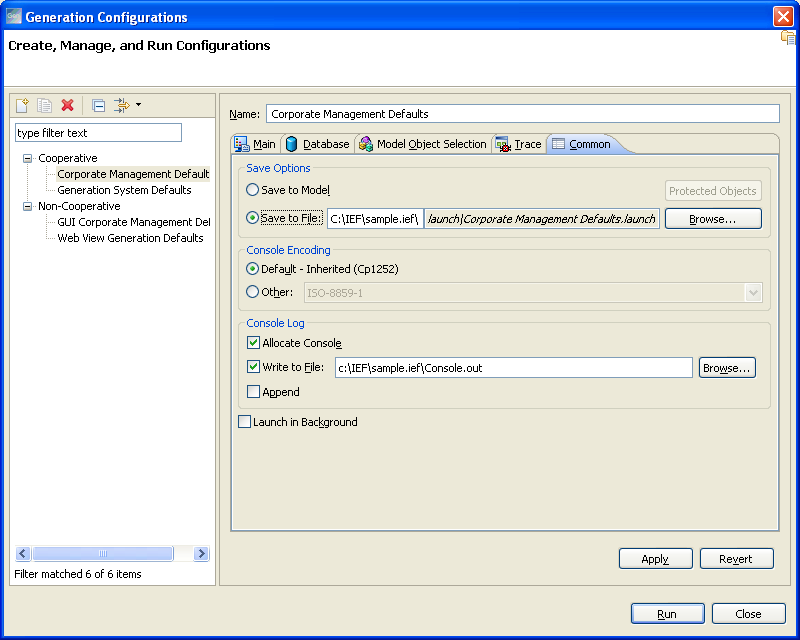Click the Model Object Selection tab icon
Screen dimensions: 800x640
(367, 143)
